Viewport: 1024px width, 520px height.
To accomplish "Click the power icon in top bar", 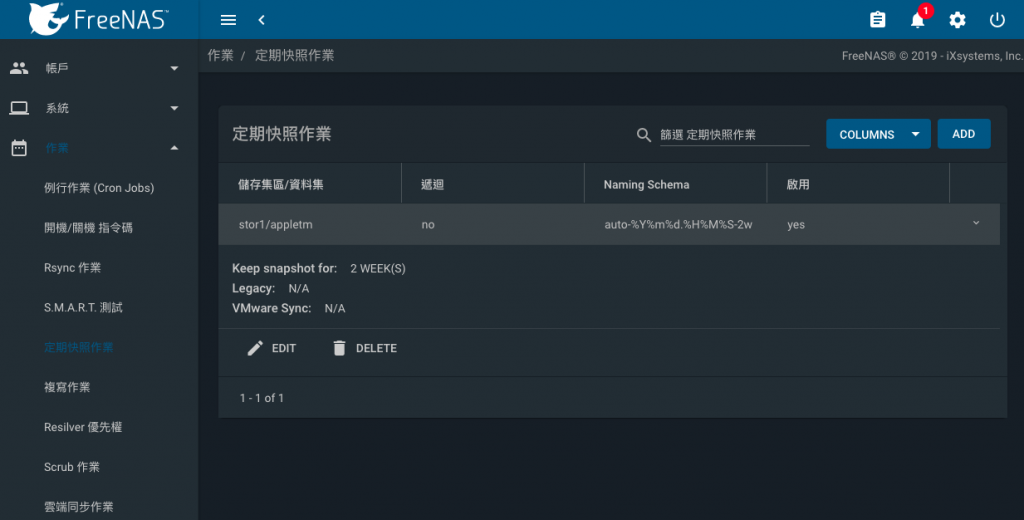I will pyautogui.click(x=997, y=20).
